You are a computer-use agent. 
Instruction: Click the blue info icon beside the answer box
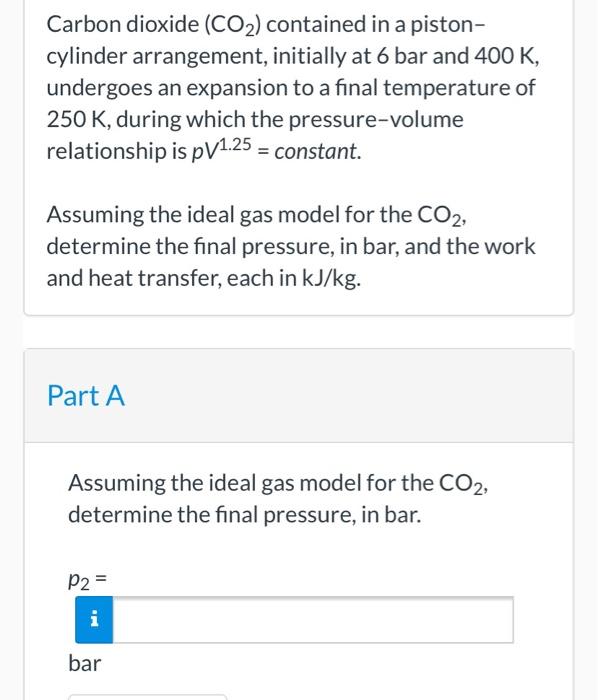(94, 620)
